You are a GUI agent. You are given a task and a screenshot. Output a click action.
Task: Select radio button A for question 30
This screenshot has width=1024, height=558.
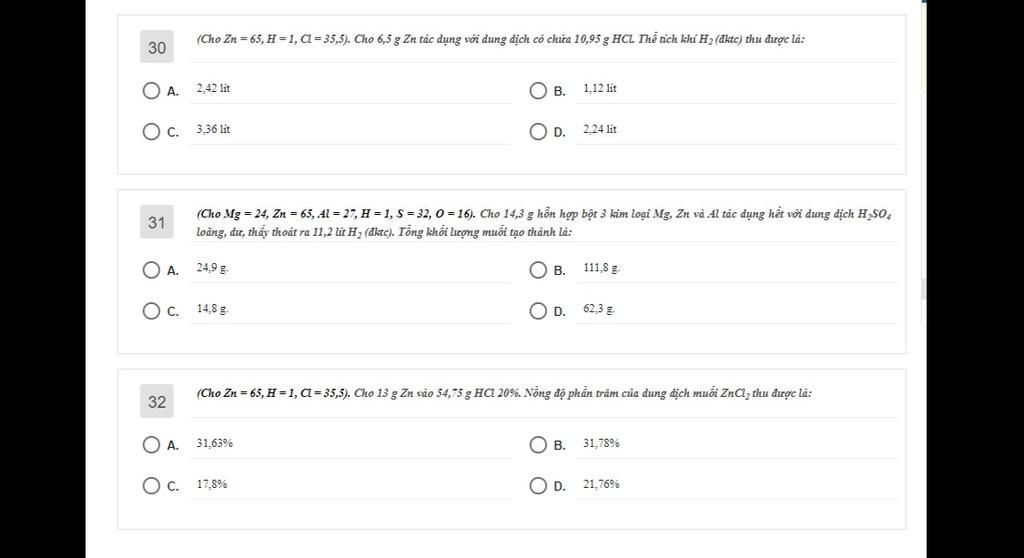coord(151,91)
